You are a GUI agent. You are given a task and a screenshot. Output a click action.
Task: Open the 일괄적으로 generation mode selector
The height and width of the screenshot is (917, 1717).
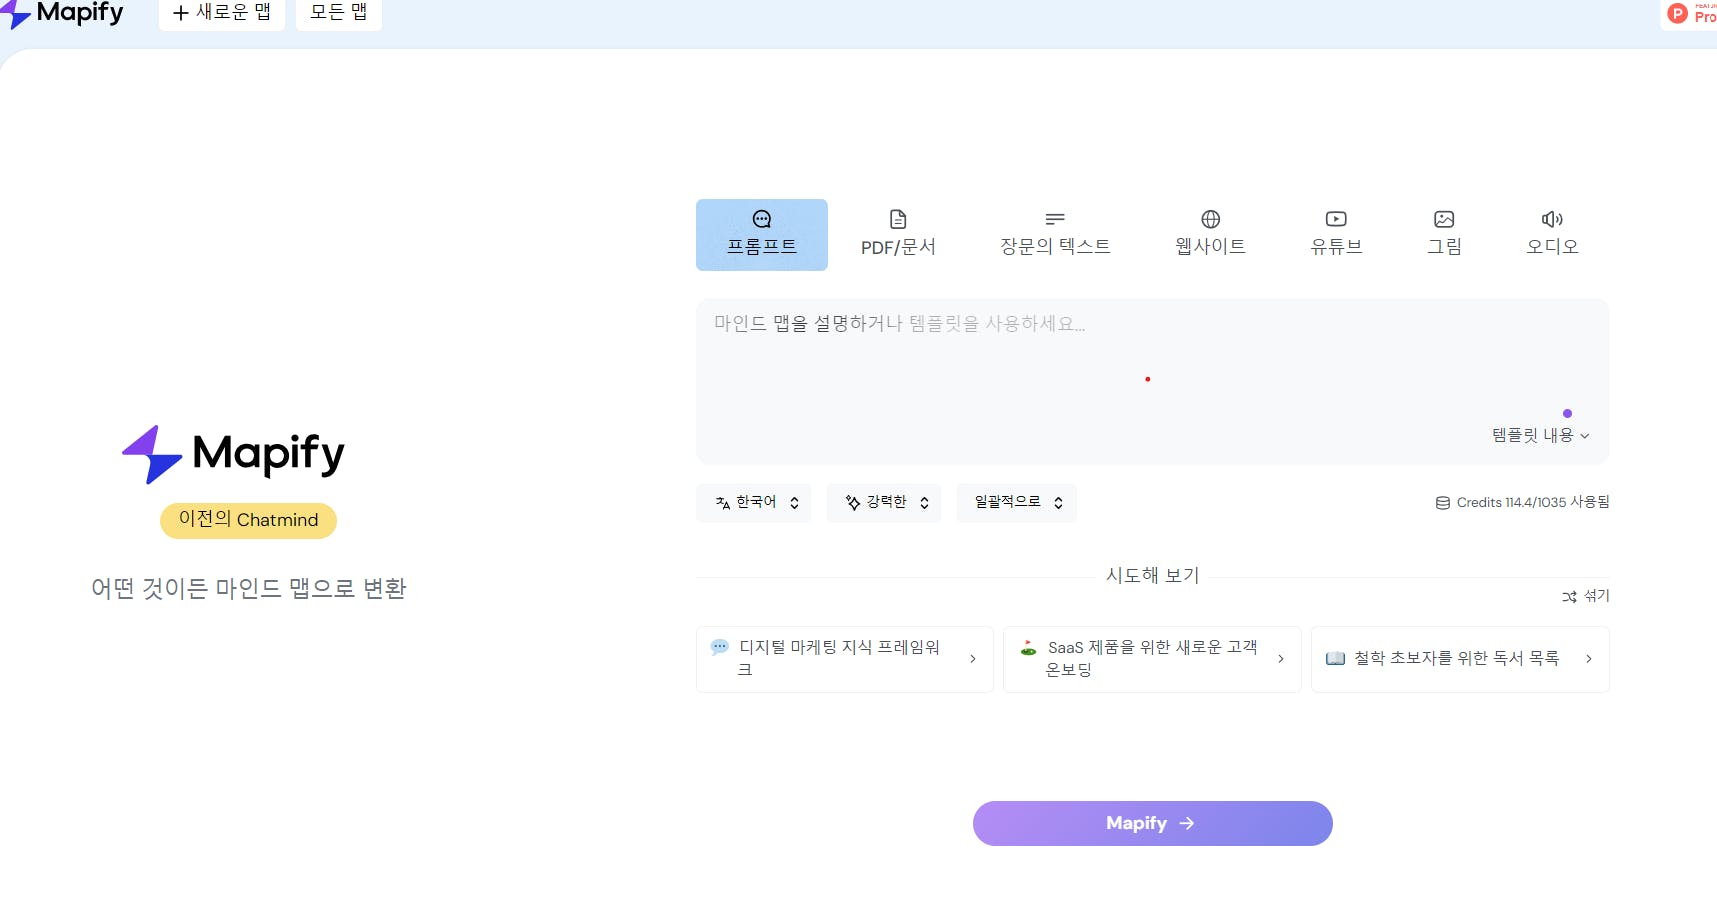tap(1016, 502)
